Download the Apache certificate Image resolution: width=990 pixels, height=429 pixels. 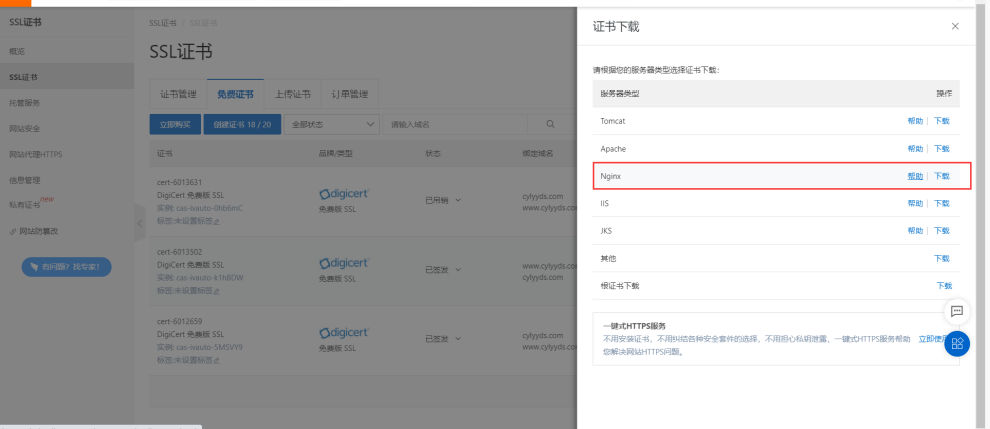coord(942,148)
